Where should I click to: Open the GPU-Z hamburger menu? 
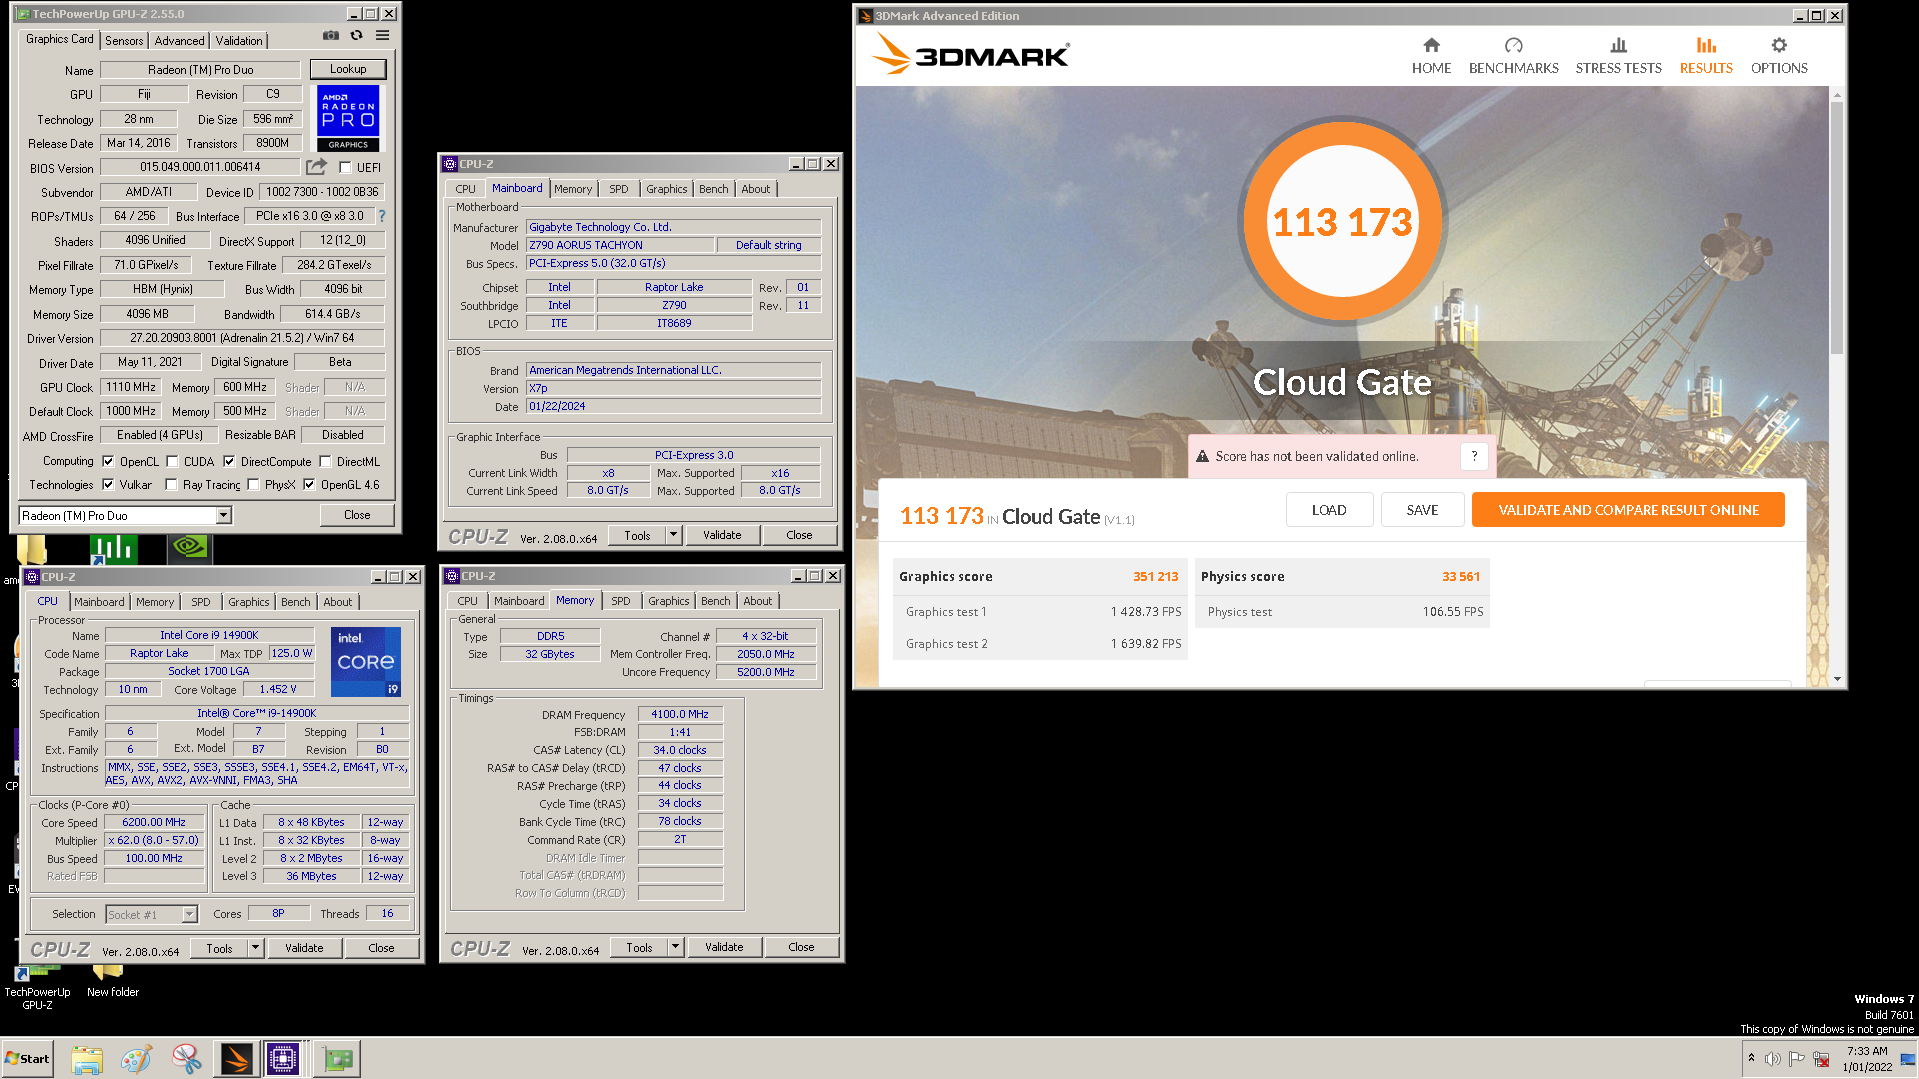[x=382, y=36]
